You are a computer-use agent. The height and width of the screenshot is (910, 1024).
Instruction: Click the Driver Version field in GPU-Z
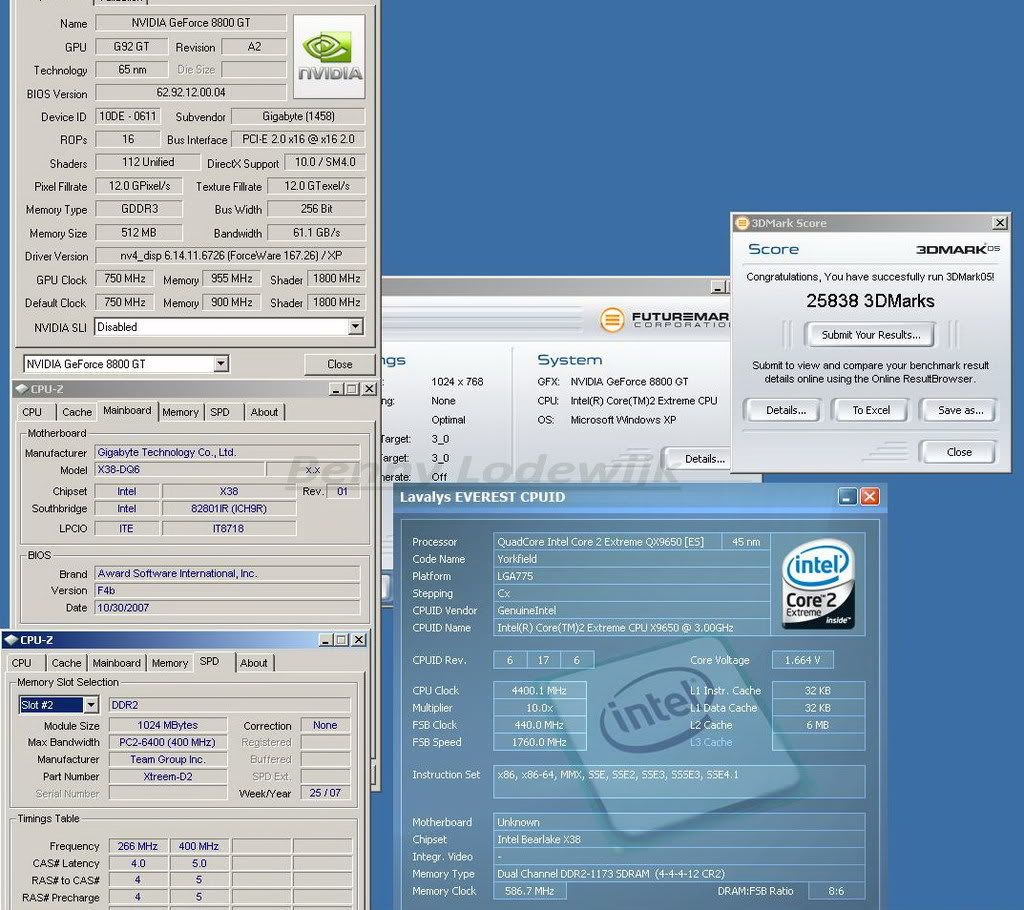tap(231, 255)
